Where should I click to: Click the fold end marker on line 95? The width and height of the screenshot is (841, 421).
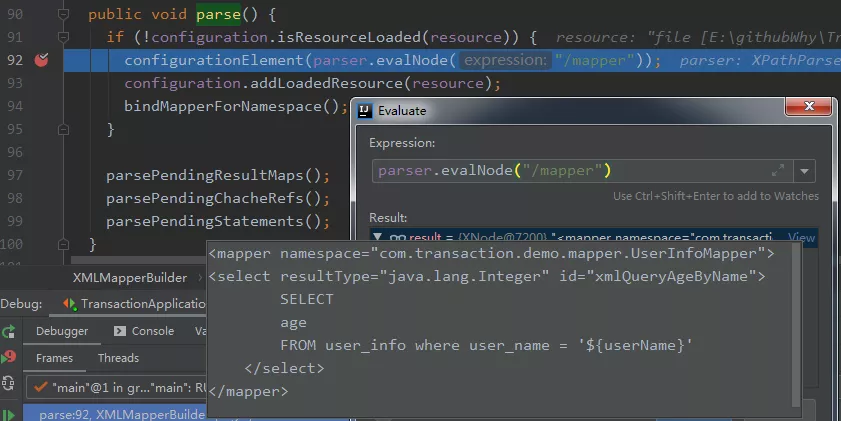point(63,129)
